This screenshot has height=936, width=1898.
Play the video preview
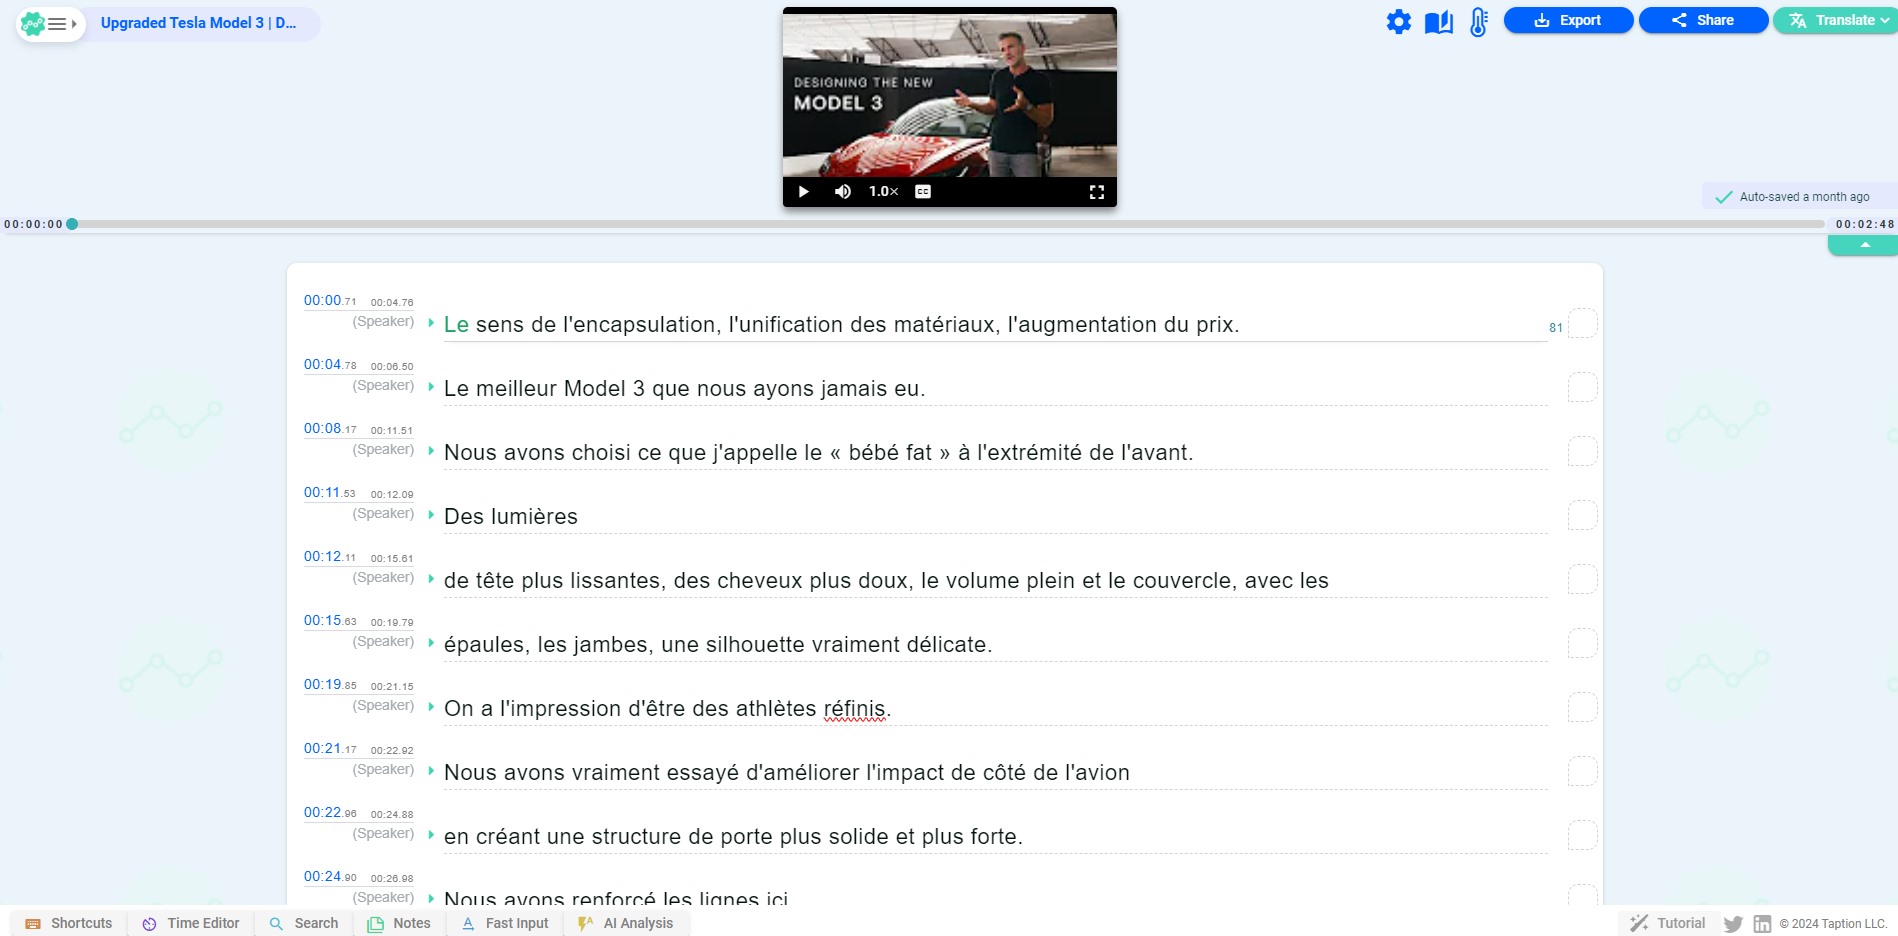803,191
